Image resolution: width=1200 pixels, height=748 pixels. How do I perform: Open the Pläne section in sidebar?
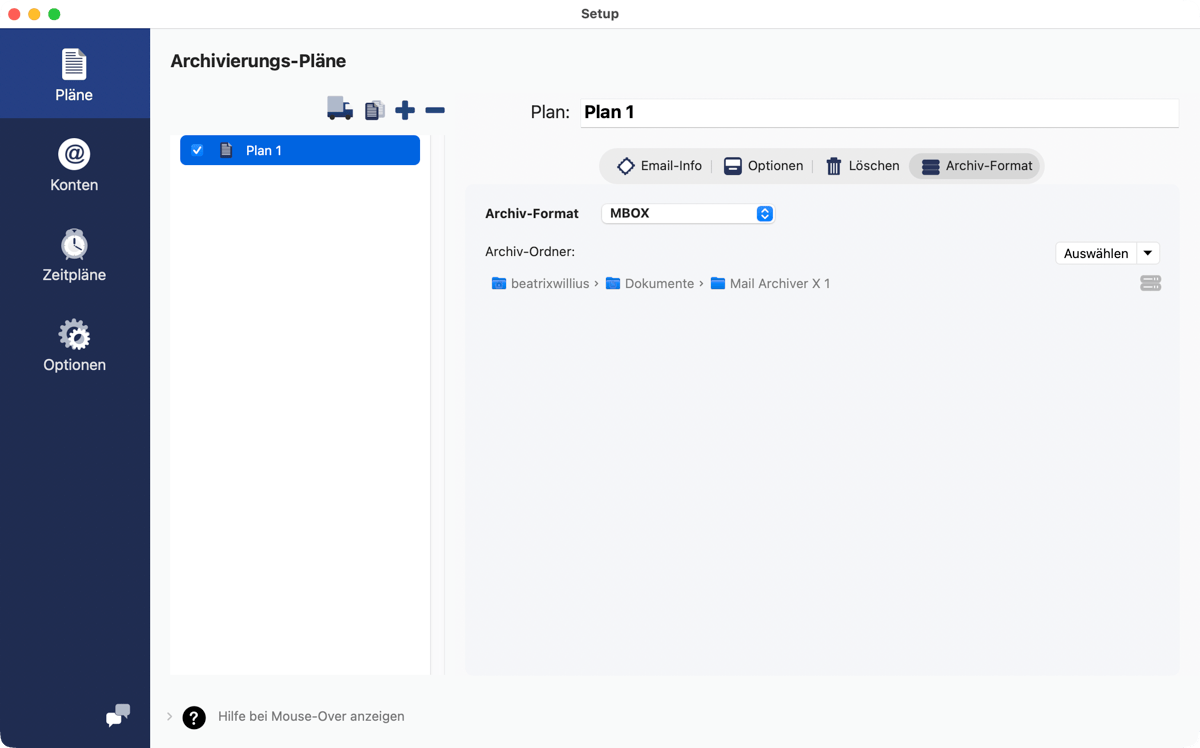(x=74, y=75)
